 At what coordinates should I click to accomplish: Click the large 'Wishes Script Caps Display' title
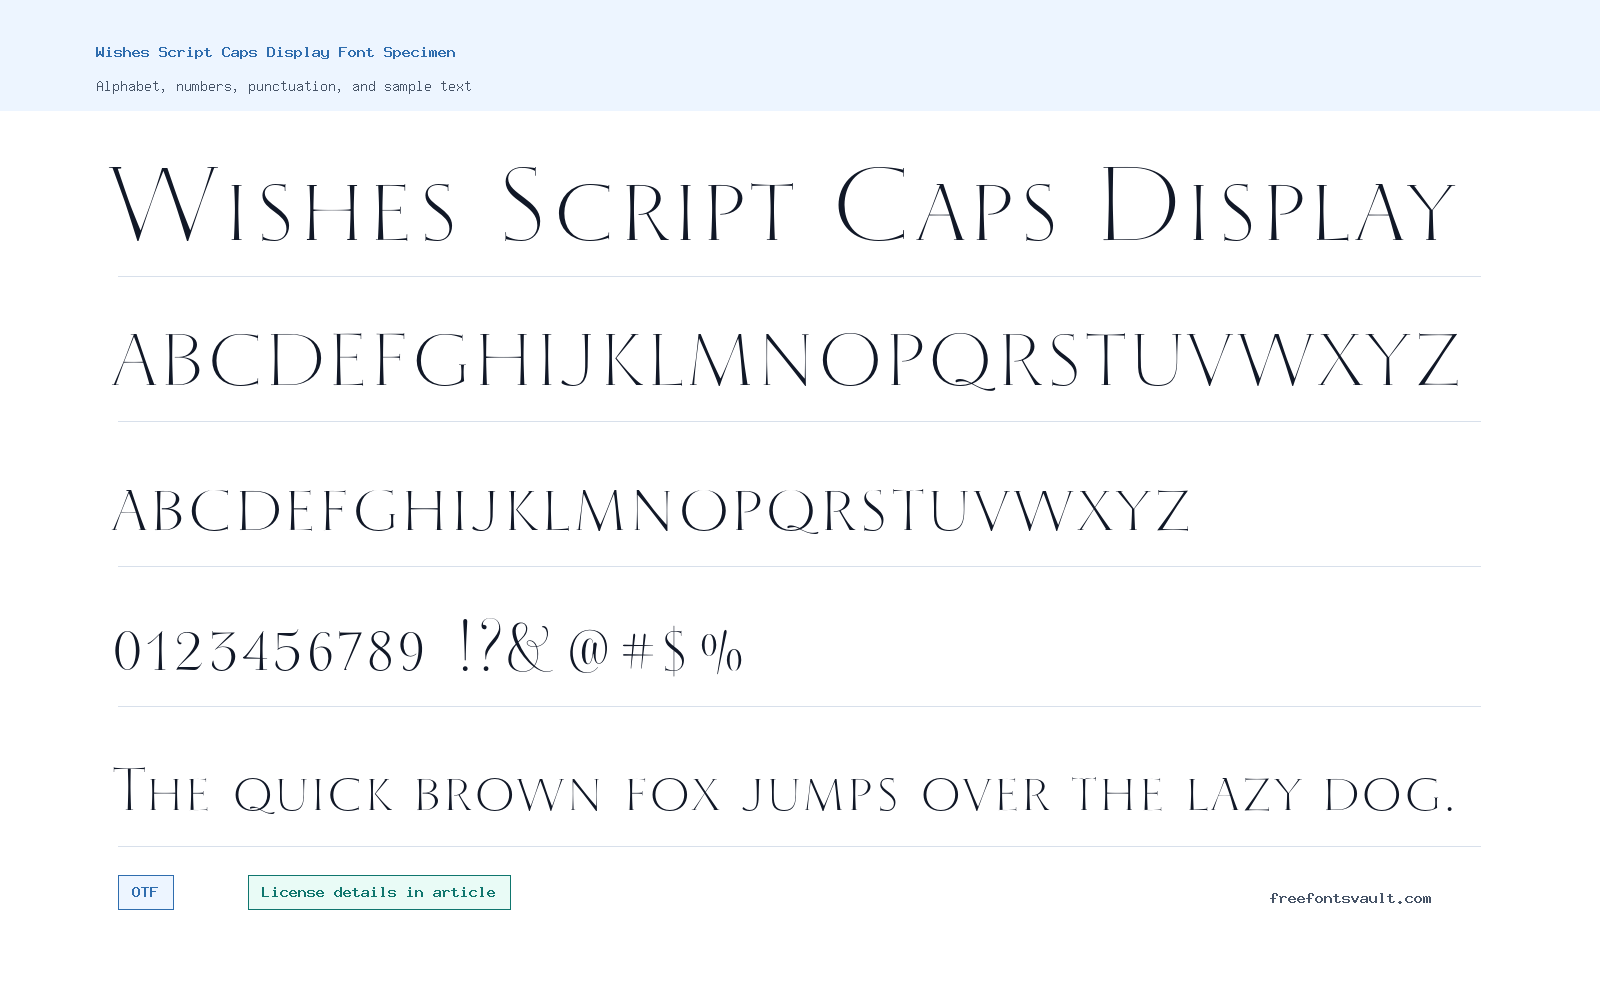click(x=782, y=206)
